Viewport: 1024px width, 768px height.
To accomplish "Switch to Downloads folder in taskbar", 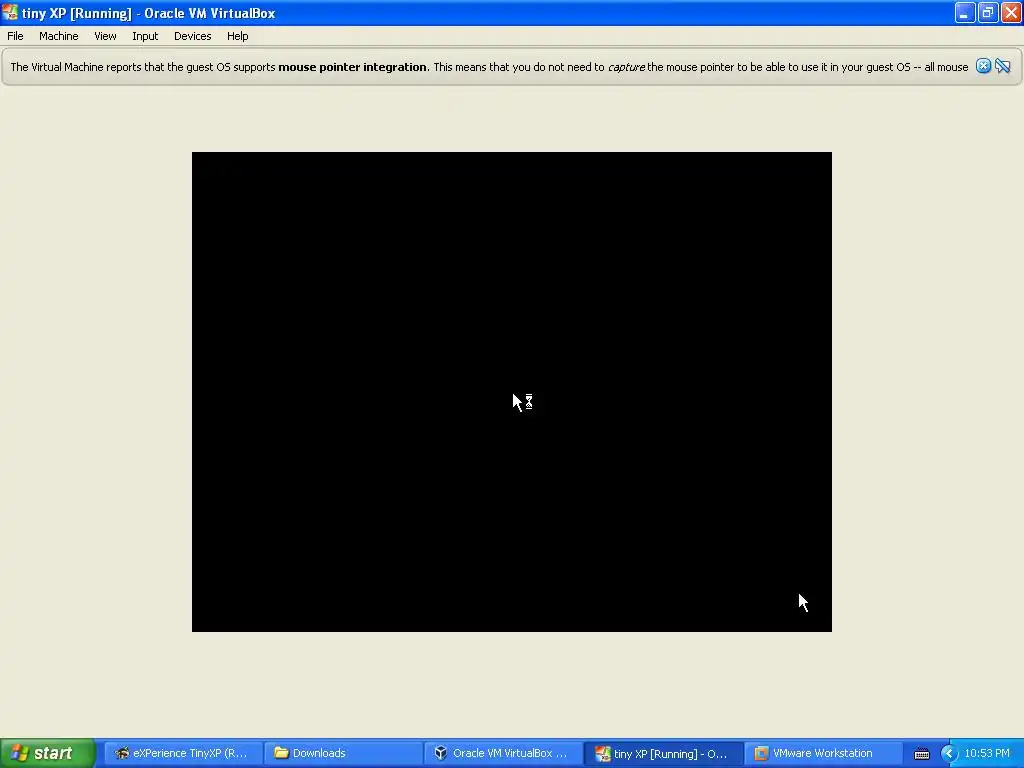I will tap(342, 753).
